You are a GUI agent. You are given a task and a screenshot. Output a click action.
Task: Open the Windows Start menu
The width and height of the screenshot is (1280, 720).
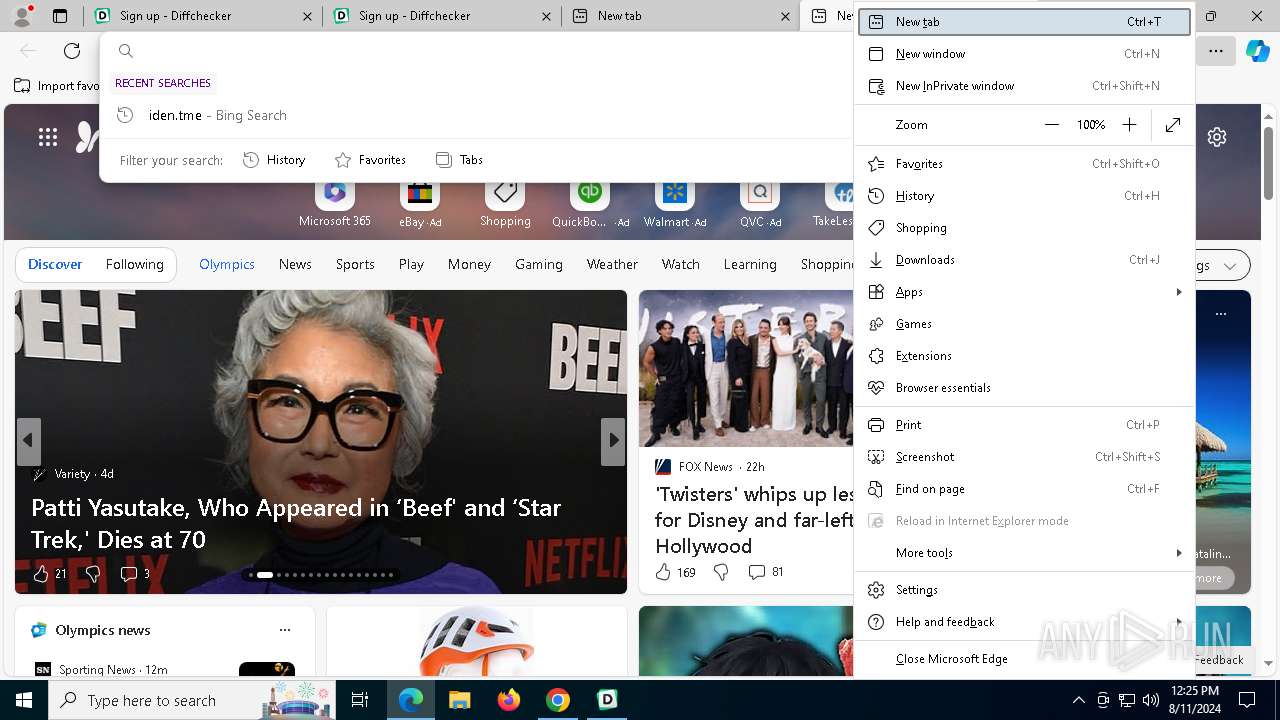[x=24, y=700]
